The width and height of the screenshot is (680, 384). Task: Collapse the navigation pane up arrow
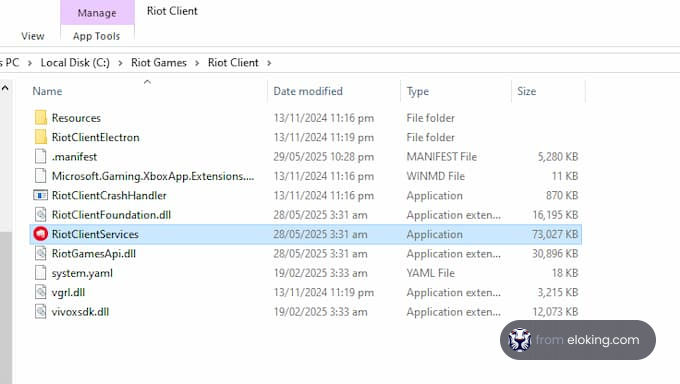[5, 89]
